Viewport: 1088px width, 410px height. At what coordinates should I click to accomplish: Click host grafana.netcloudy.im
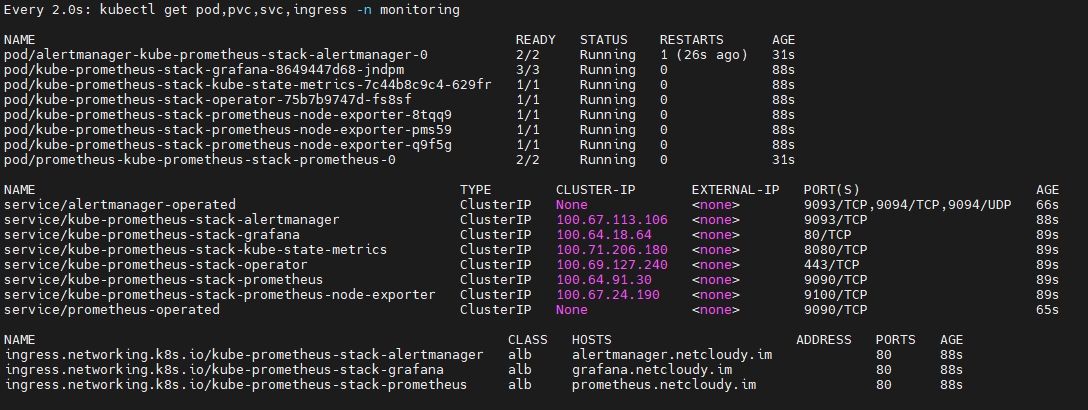coord(652,370)
